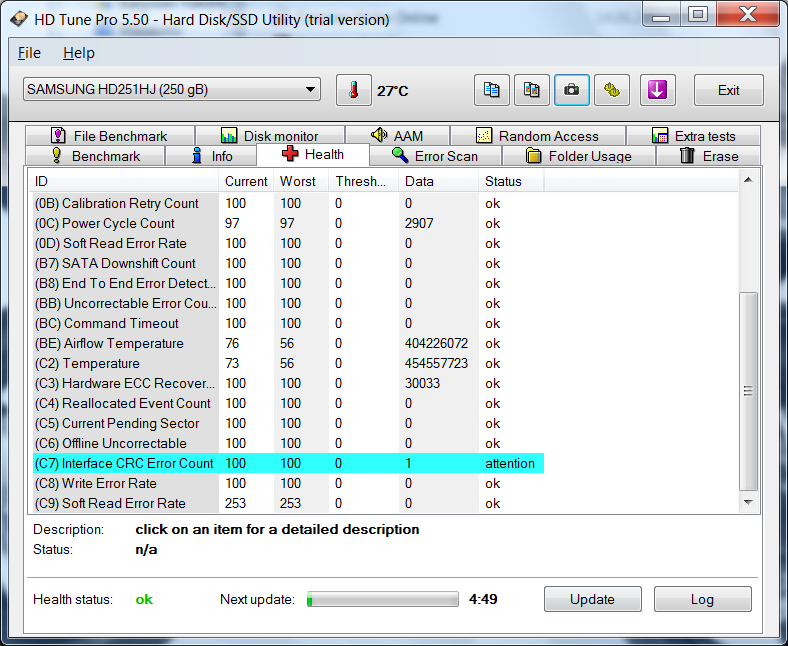
Task: Click the Exit button
Action: point(729,90)
